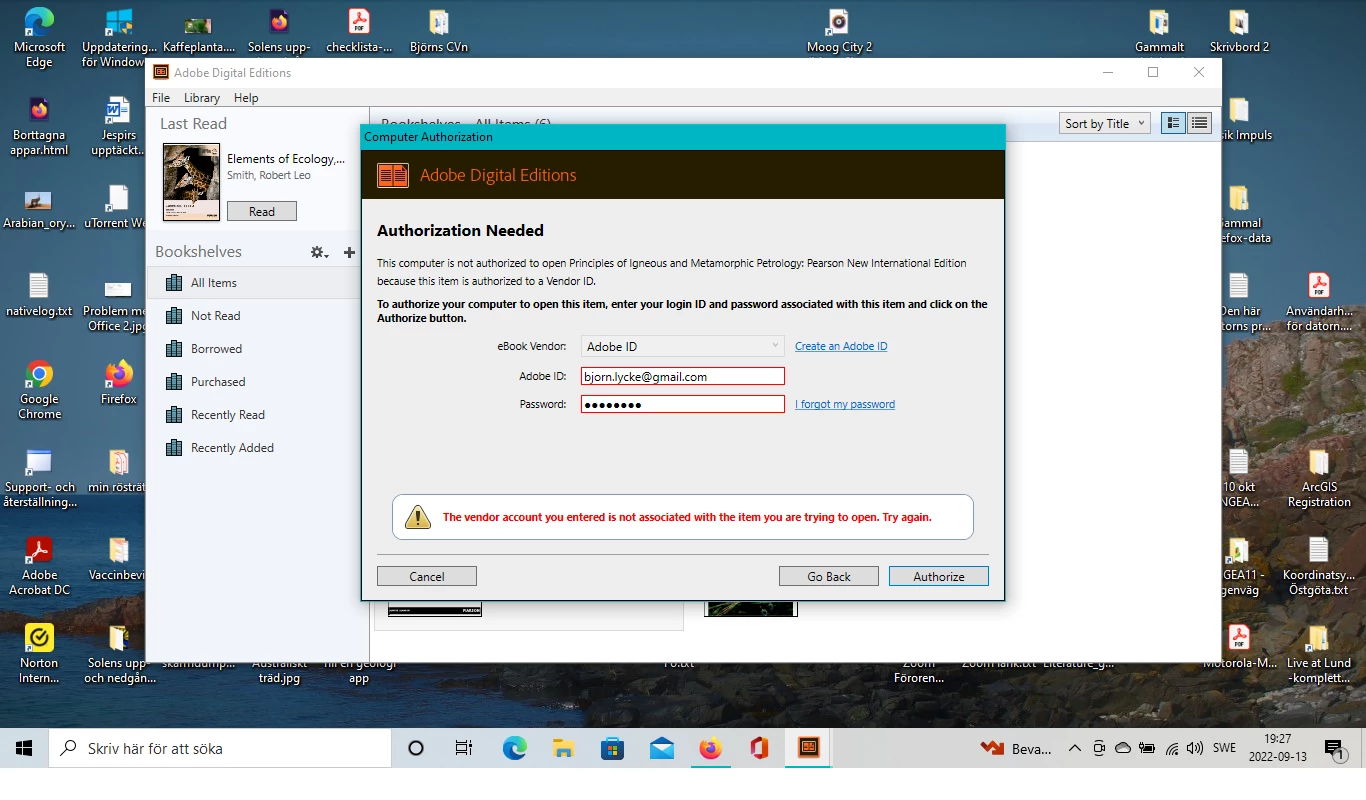This screenshot has width=1366, height=800.
Task: Open Björns CVn desktop folder
Action: pos(438,30)
